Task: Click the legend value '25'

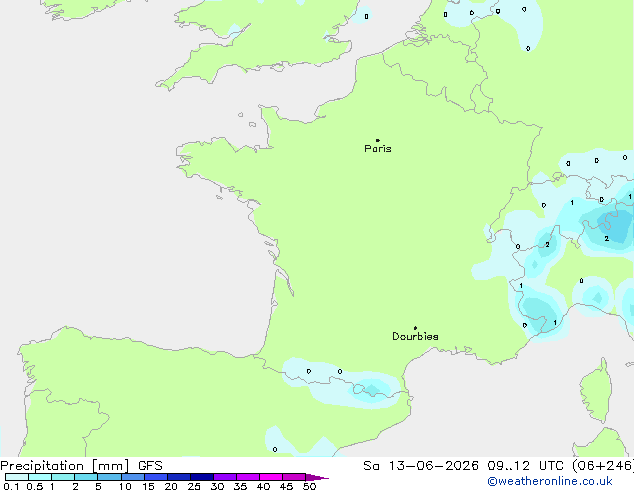Action: pos(194,486)
